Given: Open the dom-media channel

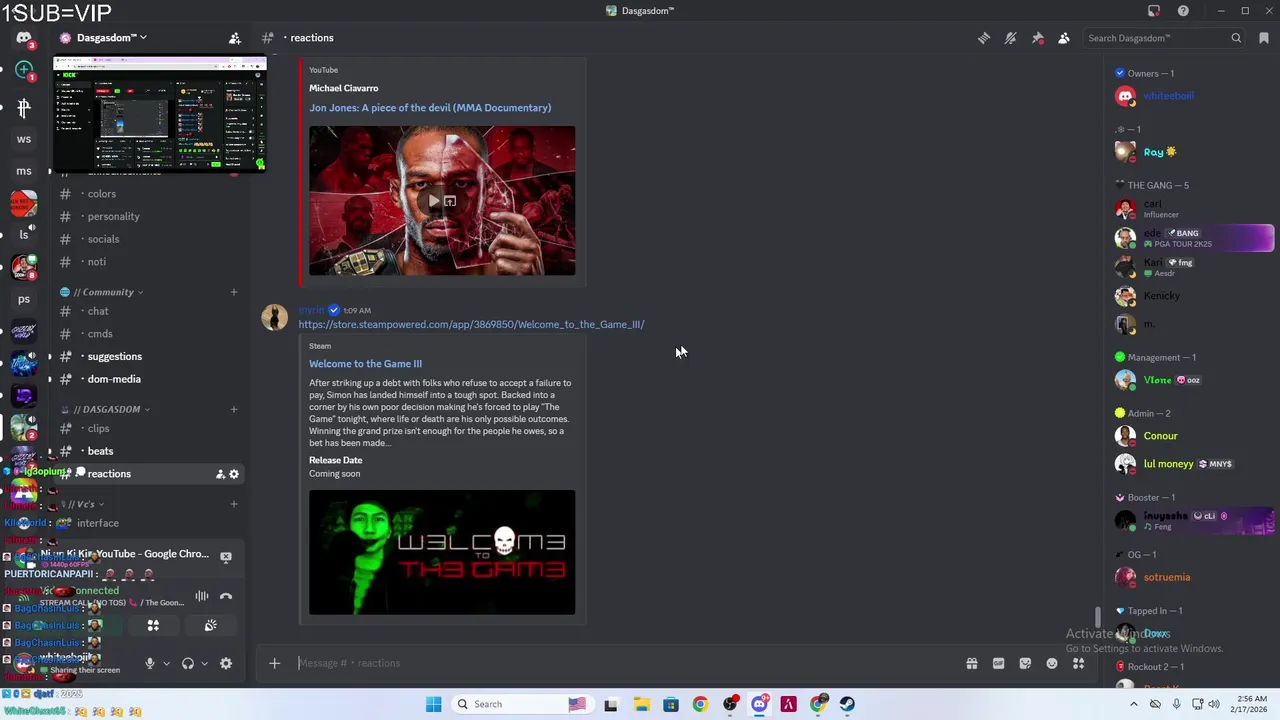Looking at the screenshot, I should 114,379.
